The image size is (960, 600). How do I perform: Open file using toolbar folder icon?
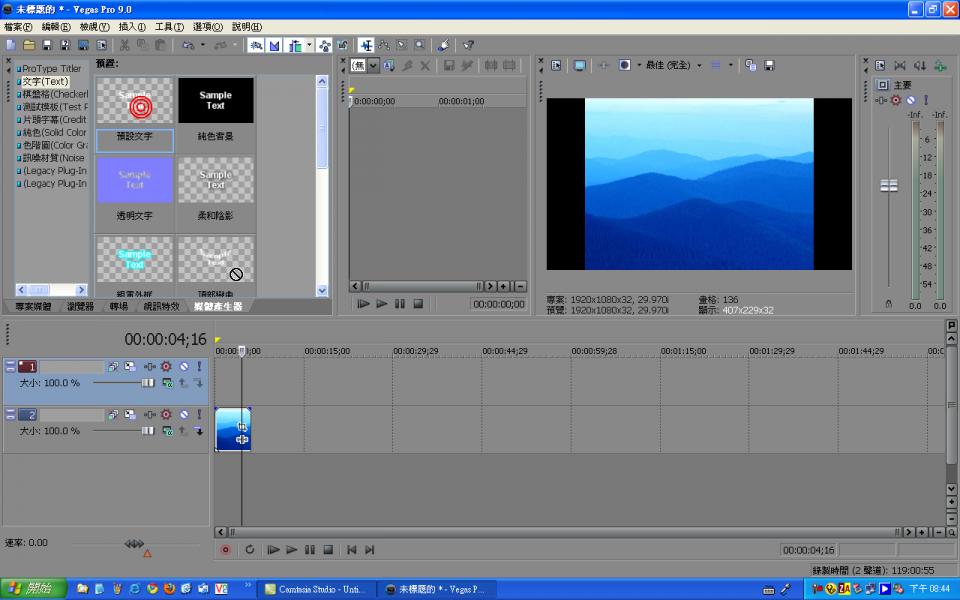[29, 45]
